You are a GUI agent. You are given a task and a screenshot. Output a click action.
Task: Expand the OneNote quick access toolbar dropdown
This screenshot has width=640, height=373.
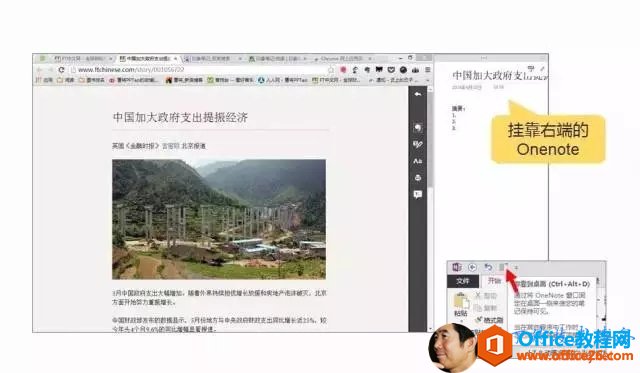(516, 268)
